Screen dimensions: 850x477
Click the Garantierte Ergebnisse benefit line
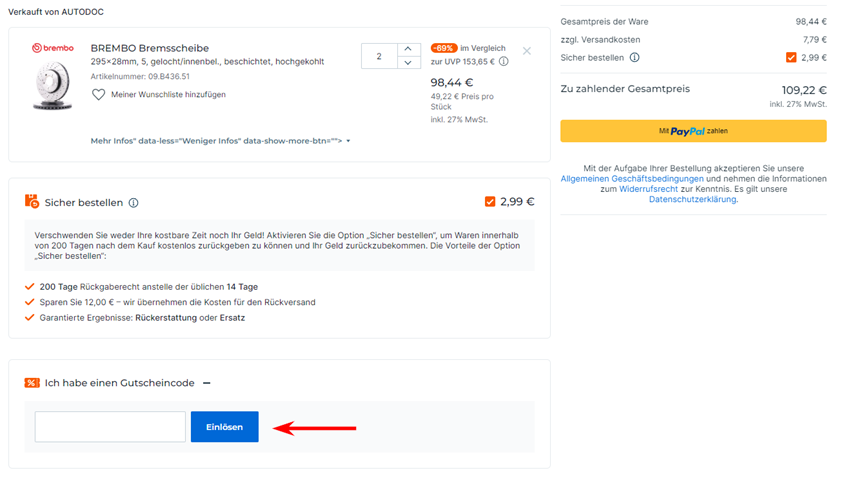pyautogui.click(x=142, y=318)
